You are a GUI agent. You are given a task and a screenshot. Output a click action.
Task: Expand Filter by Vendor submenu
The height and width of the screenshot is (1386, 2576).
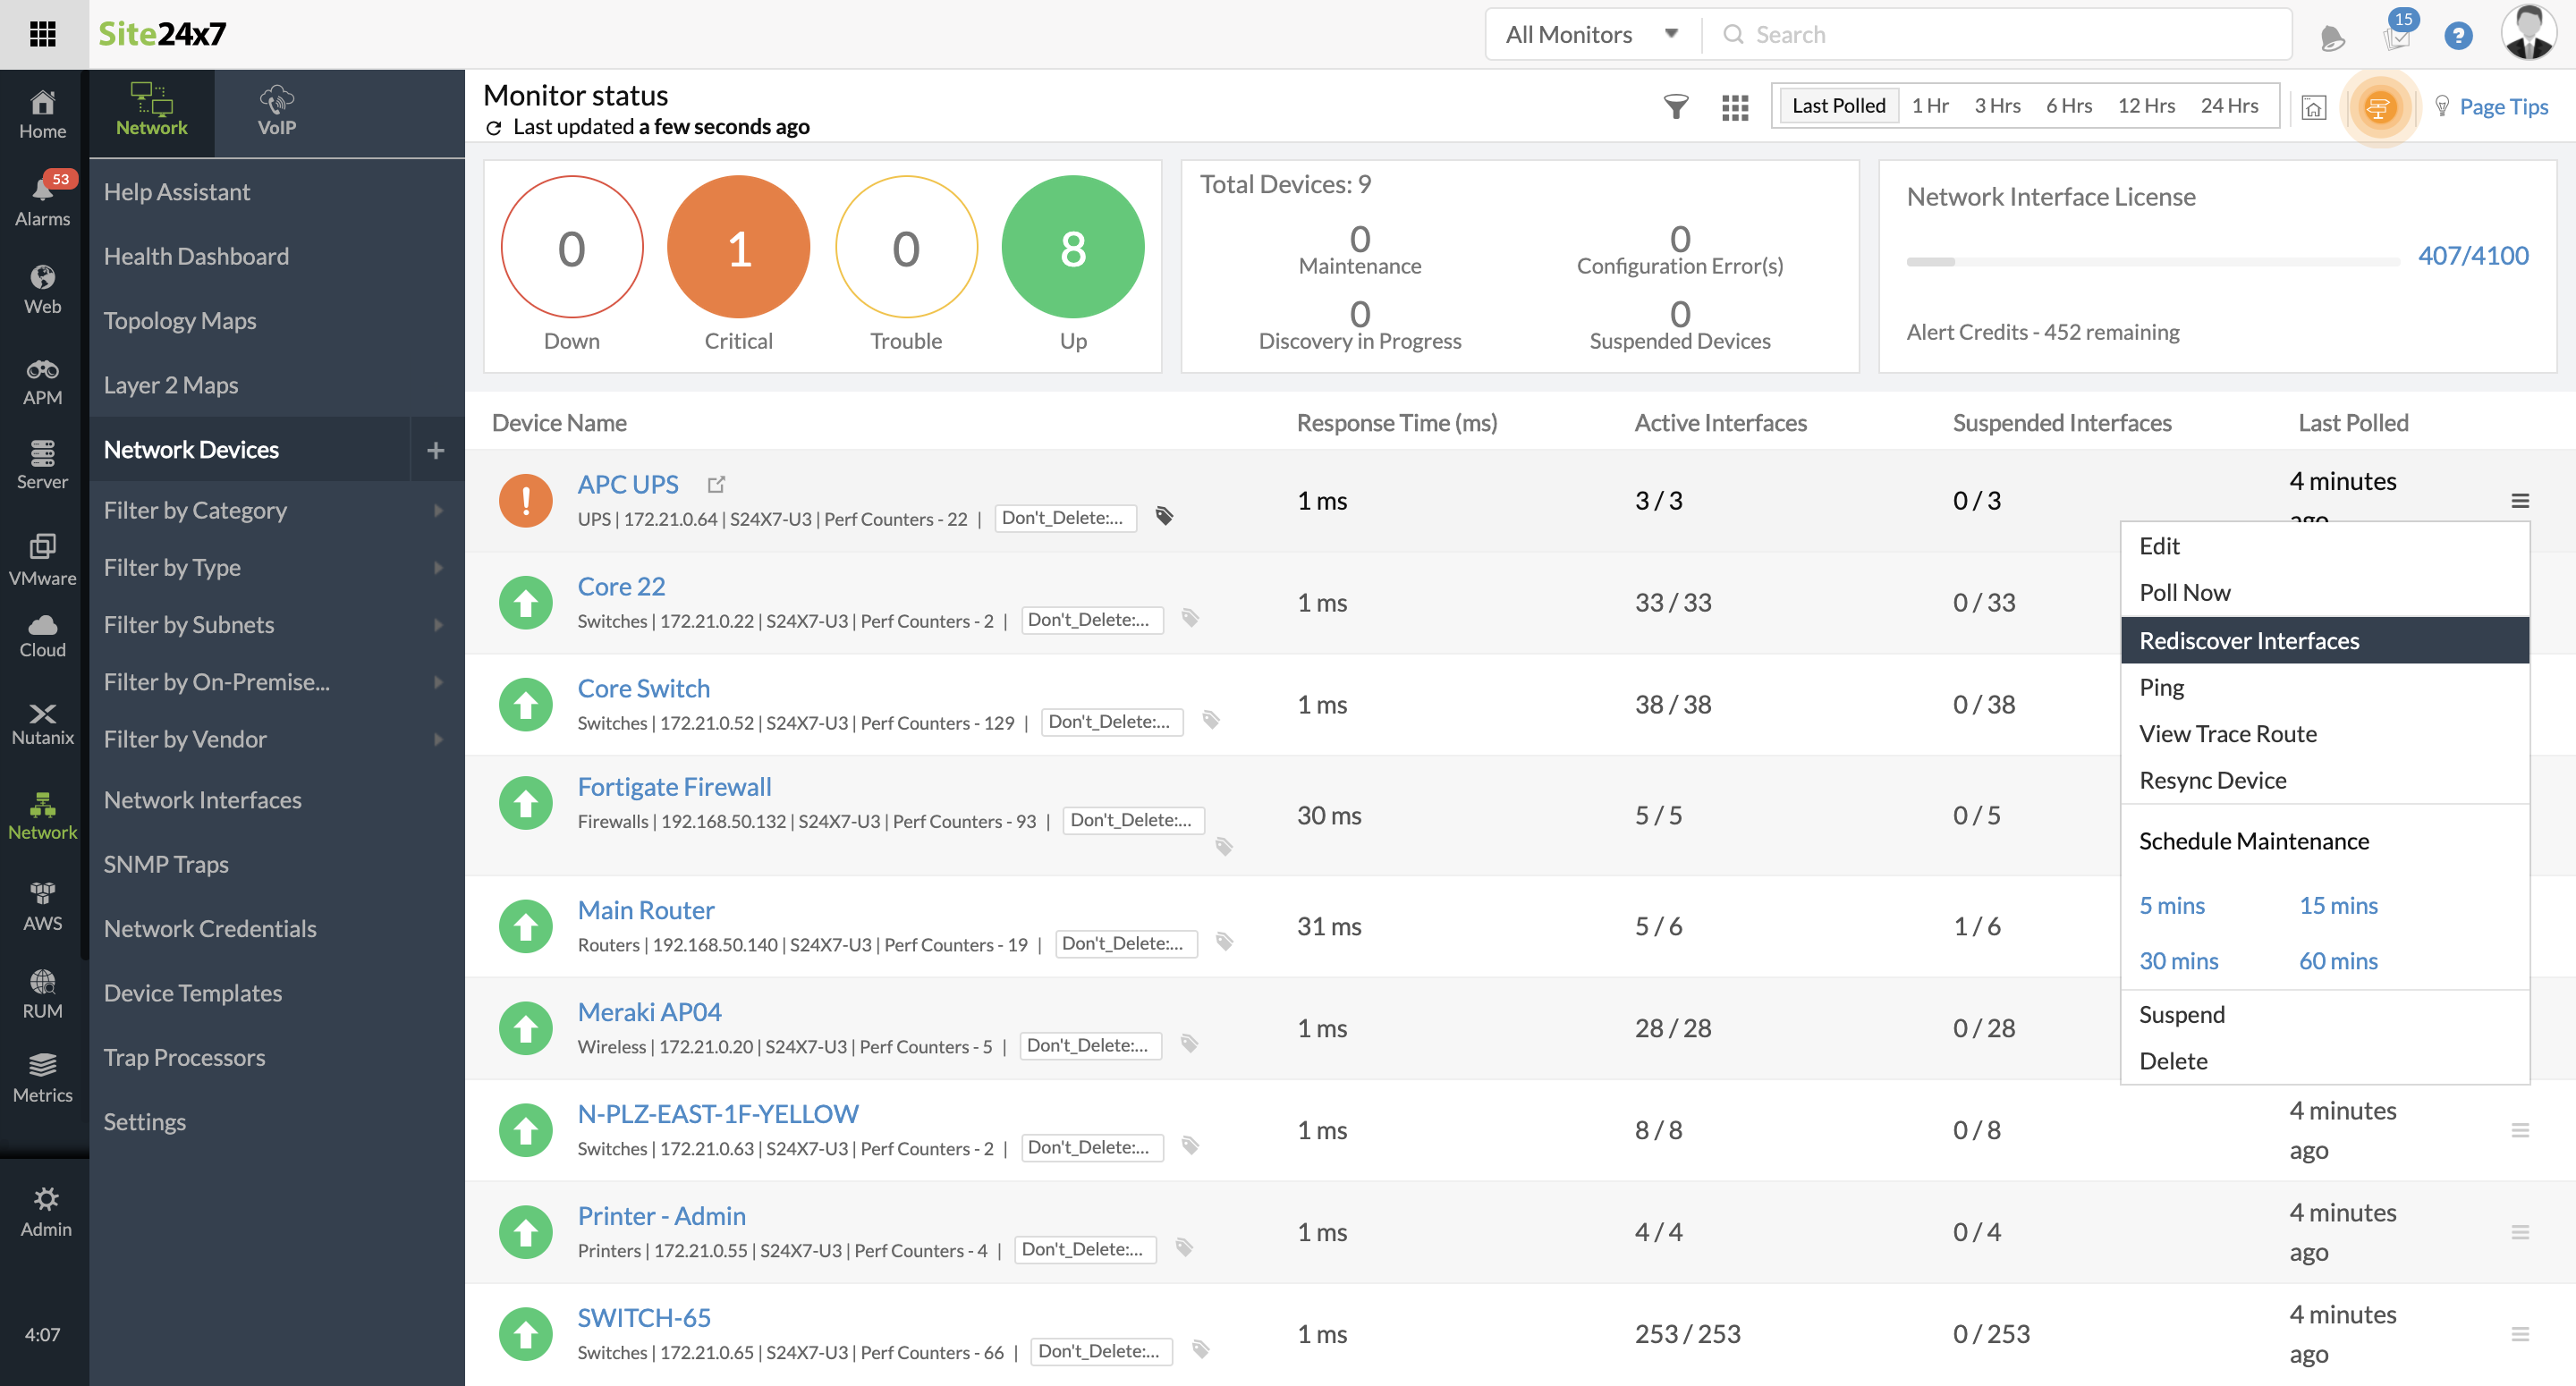[x=274, y=739]
